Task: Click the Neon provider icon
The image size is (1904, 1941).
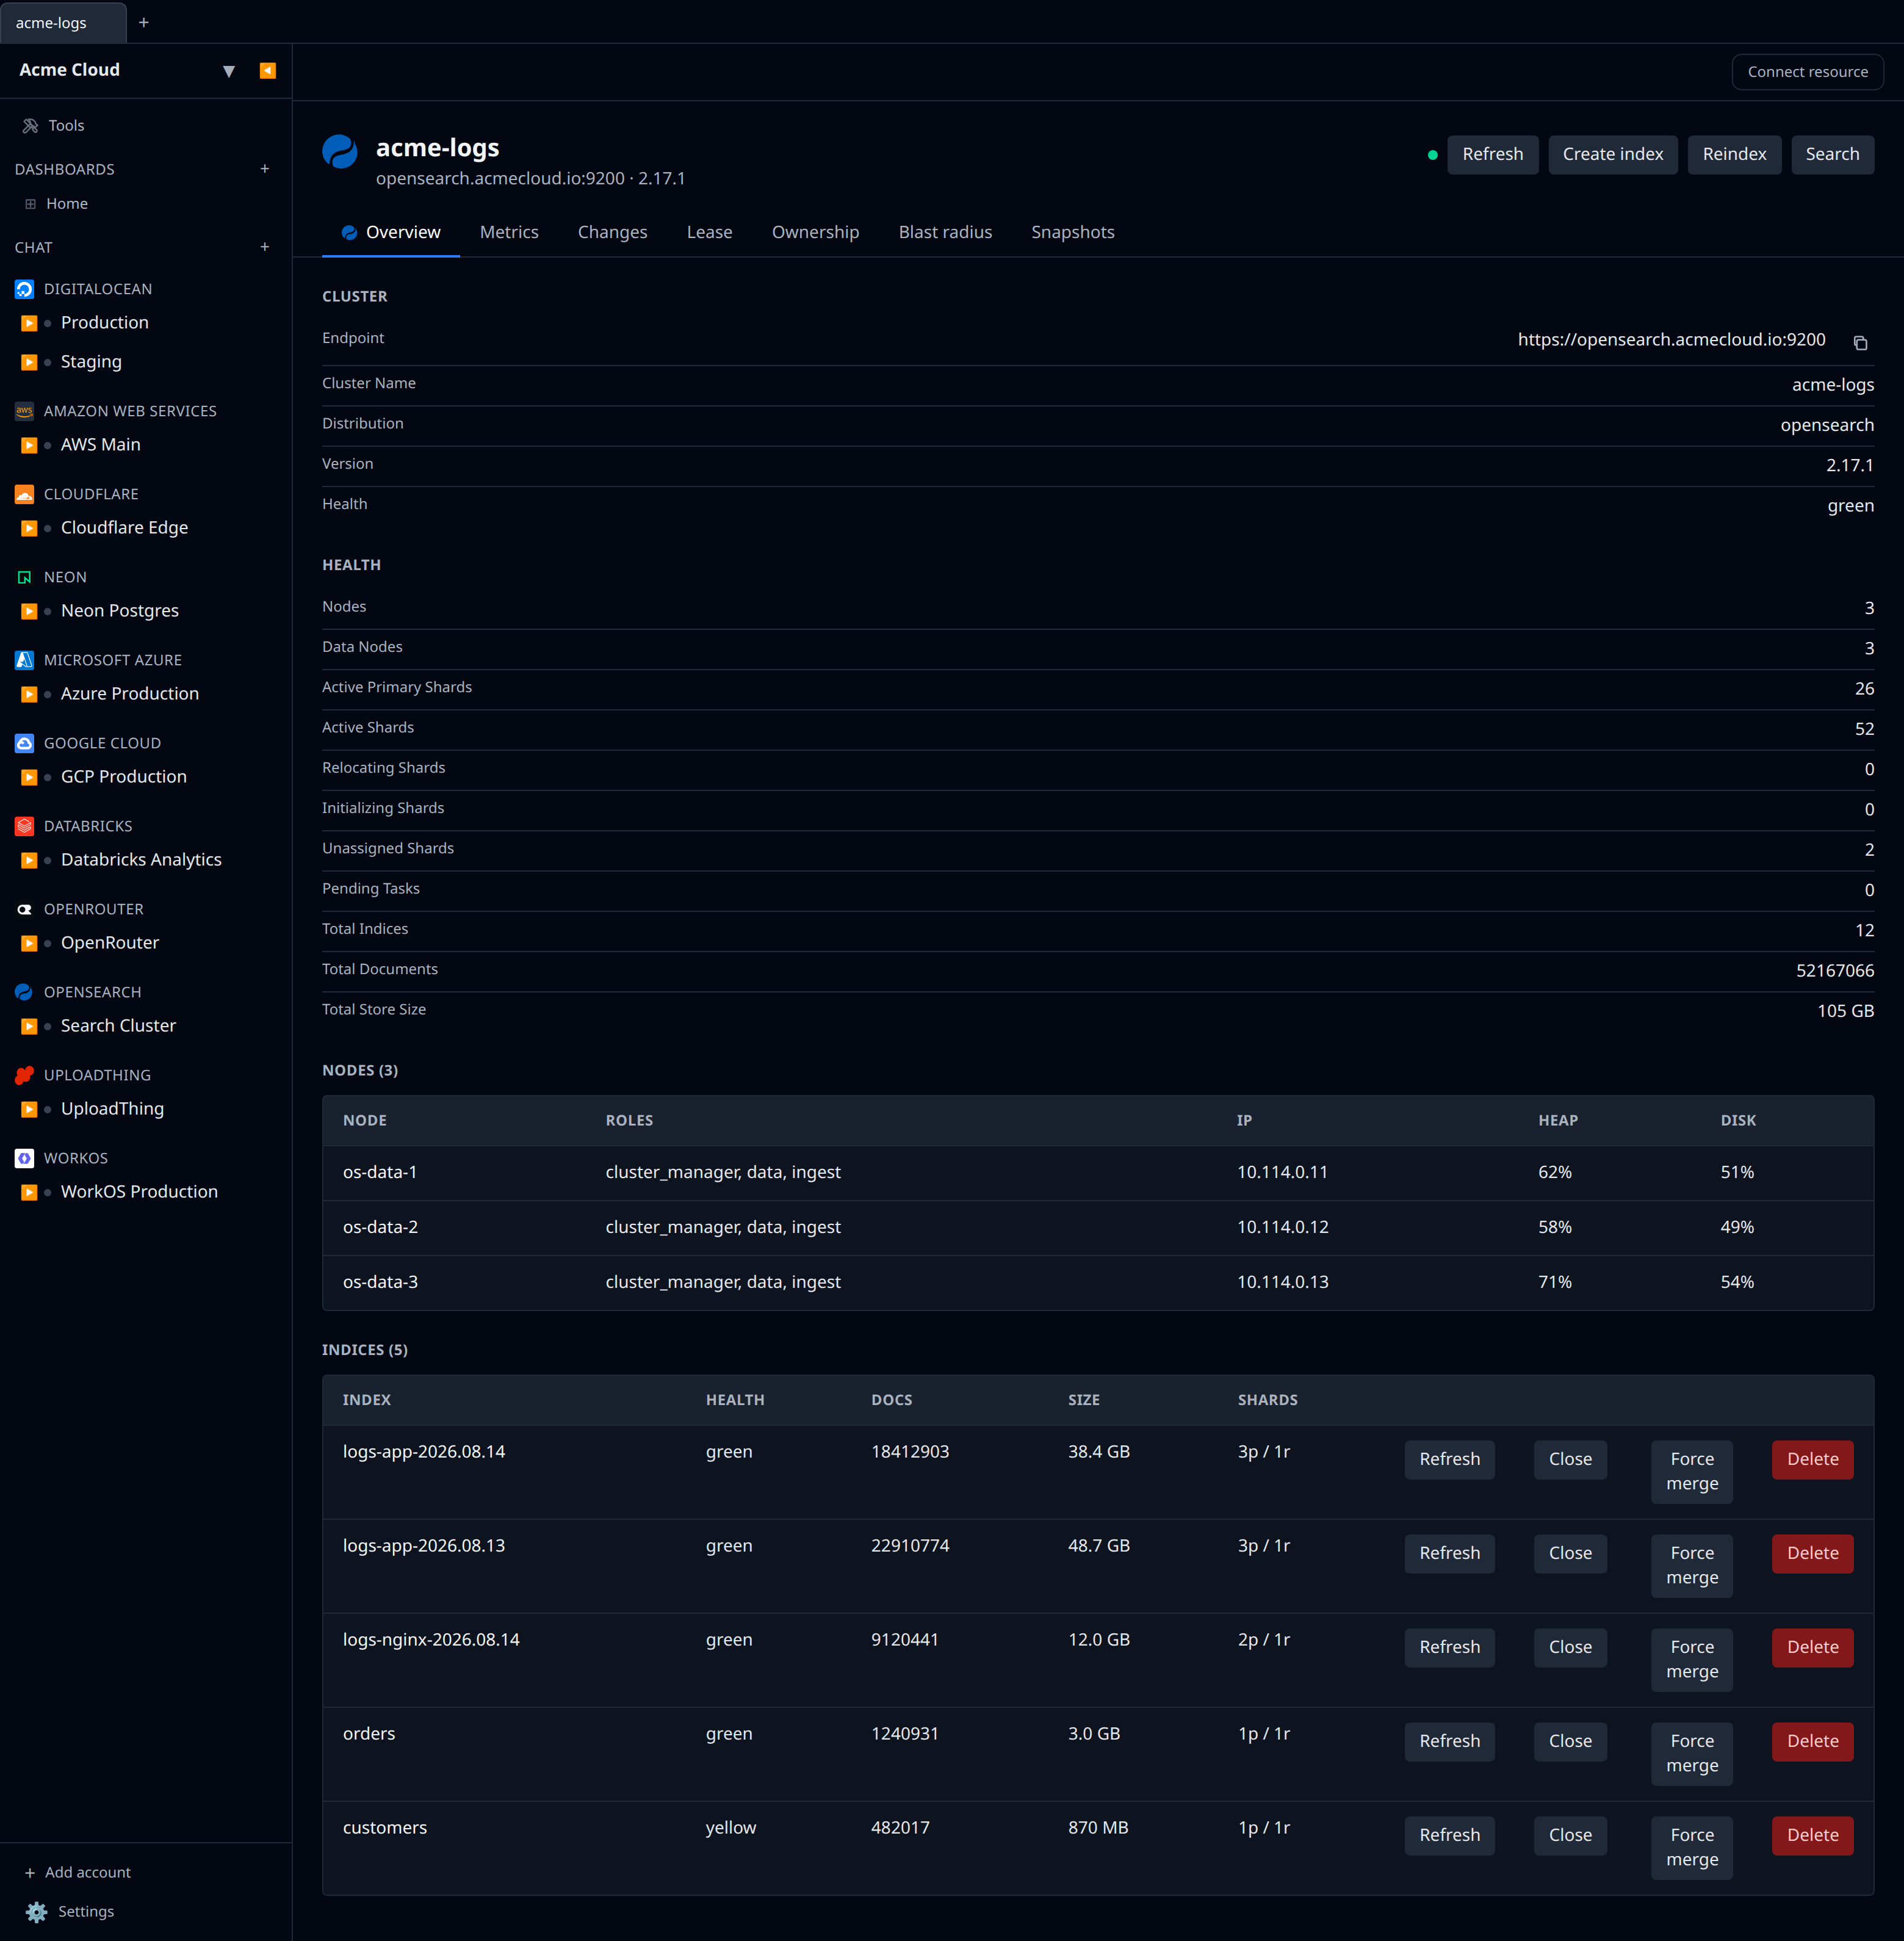Action: point(25,577)
